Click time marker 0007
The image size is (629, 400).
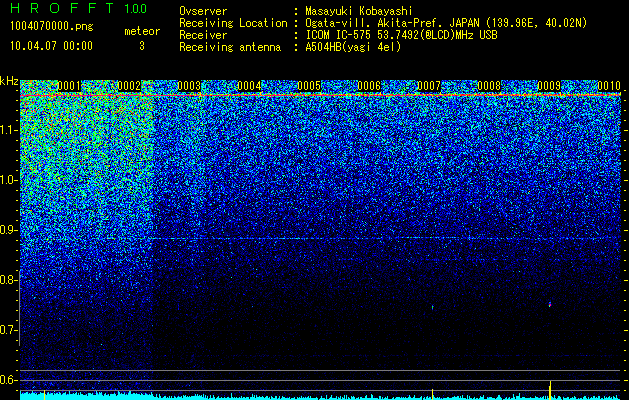(429, 86)
